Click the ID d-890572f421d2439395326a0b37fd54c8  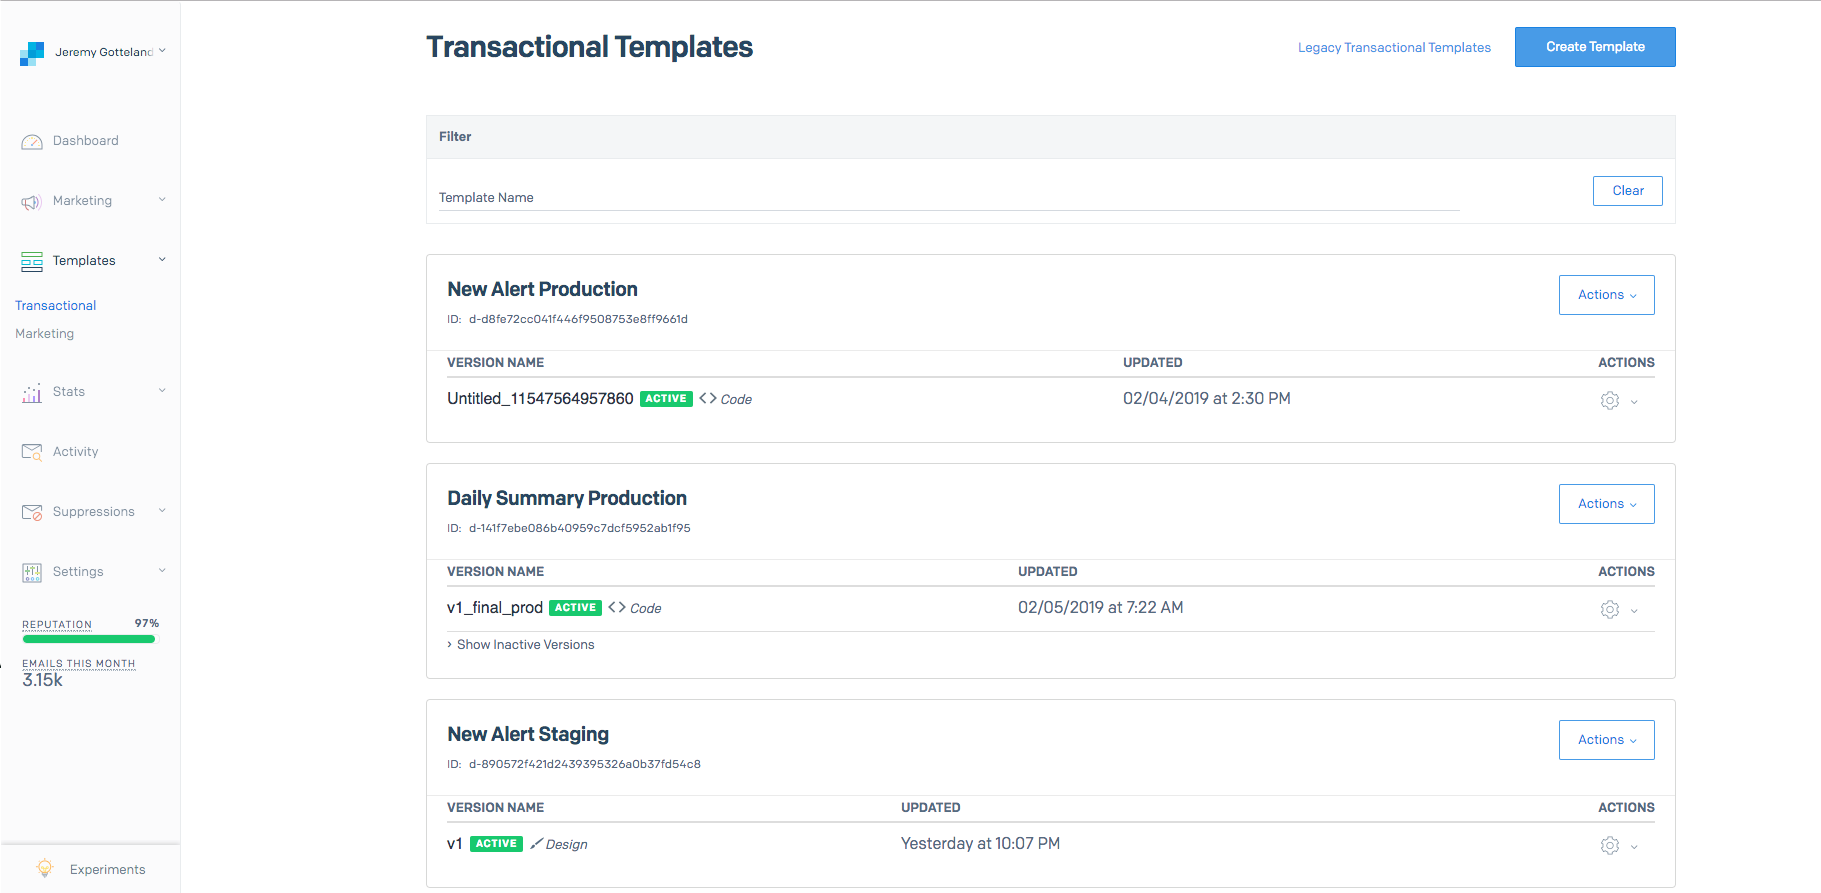pyautogui.click(x=584, y=765)
